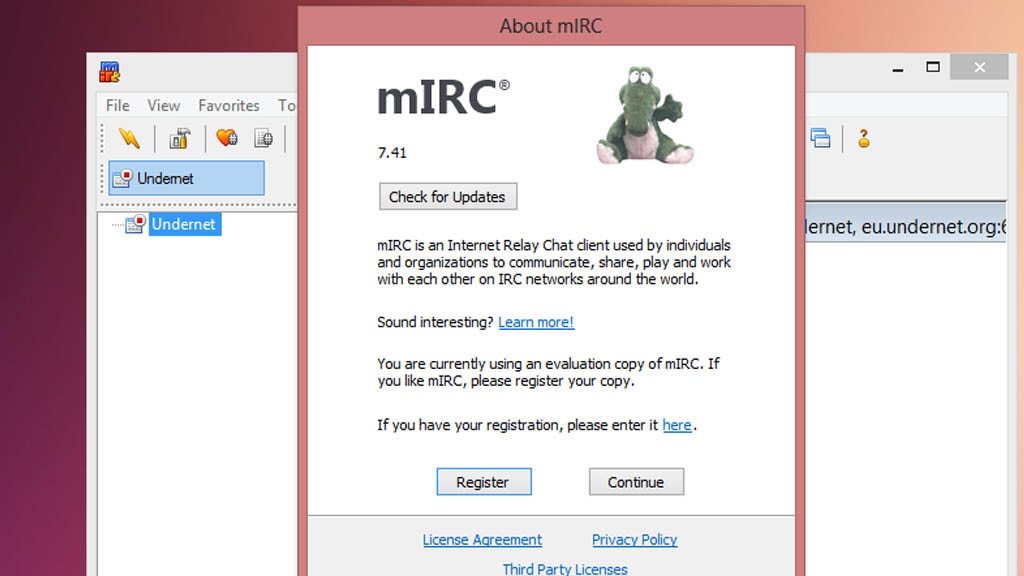Click the Continue button
Image resolution: width=1024 pixels, height=576 pixels.
(636, 482)
